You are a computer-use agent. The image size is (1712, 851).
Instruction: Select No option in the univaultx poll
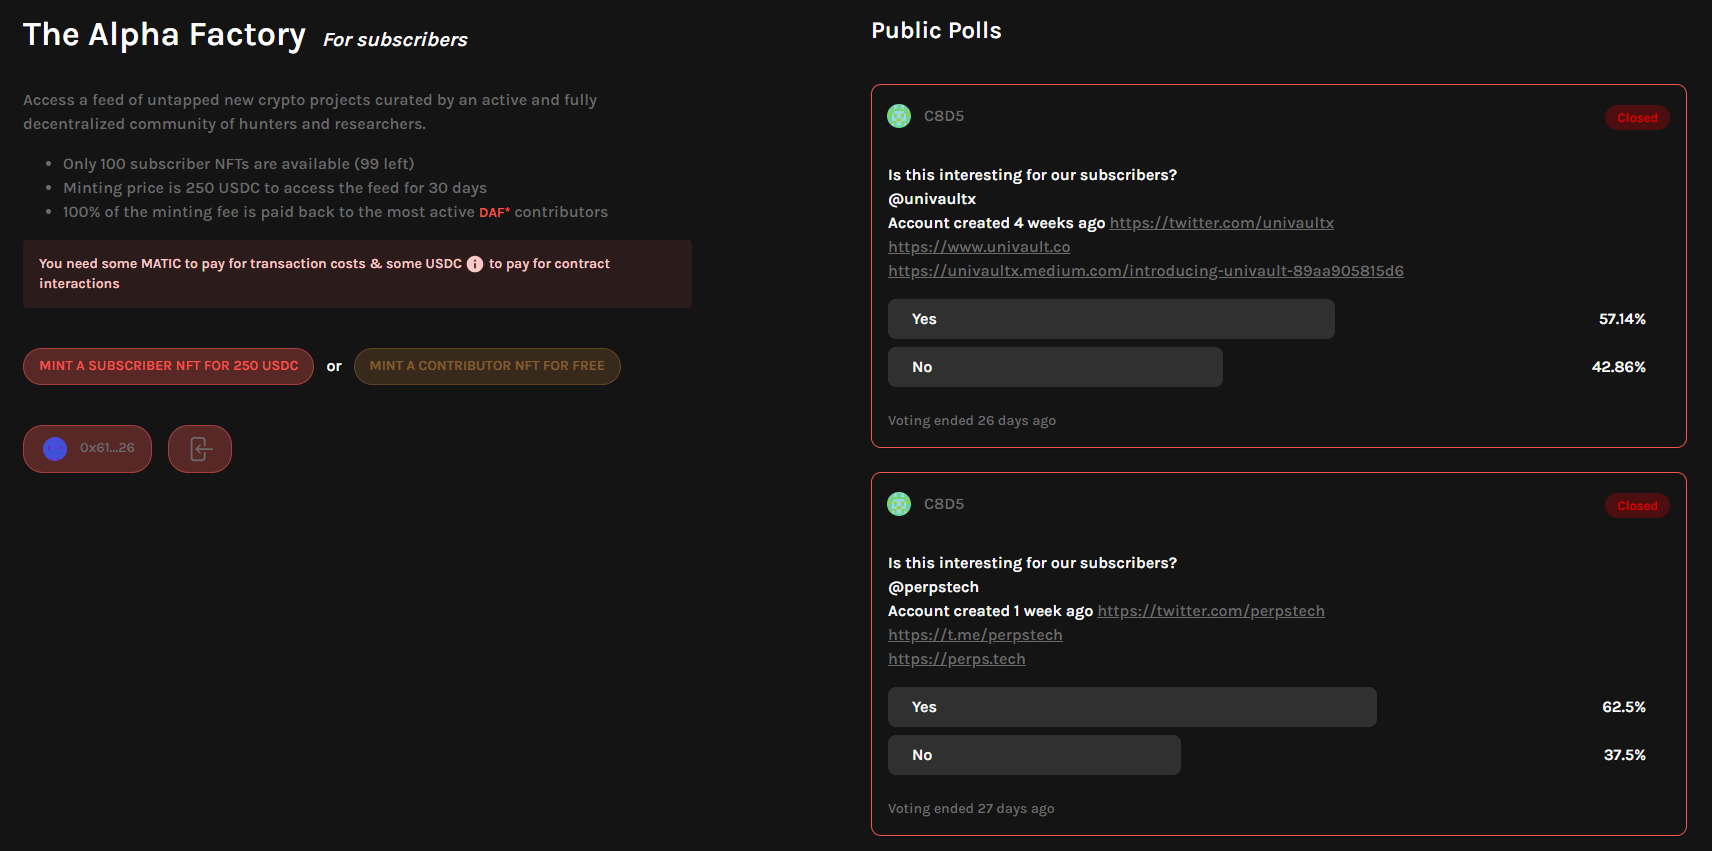[1054, 367]
